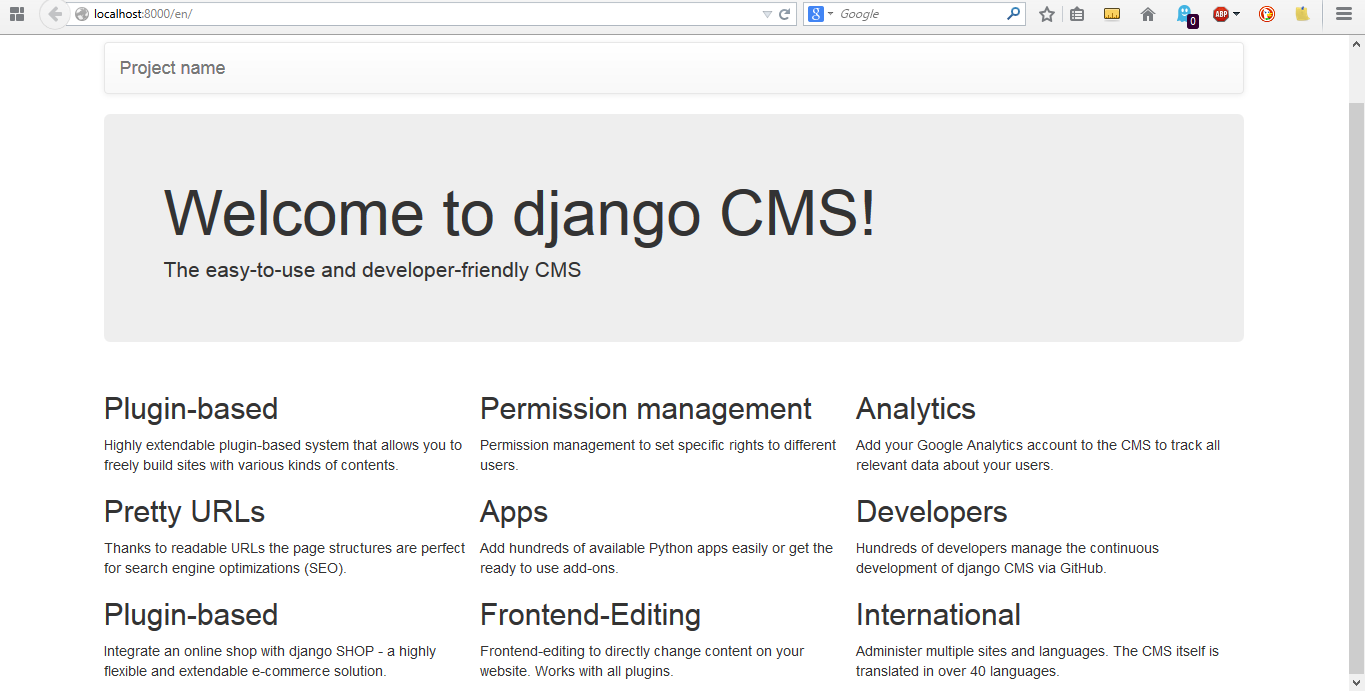Image resolution: width=1365 pixels, height=691 pixels.
Task: Expand the Adblock Plus dropdown arrow
Action: click(x=1236, y=14)
